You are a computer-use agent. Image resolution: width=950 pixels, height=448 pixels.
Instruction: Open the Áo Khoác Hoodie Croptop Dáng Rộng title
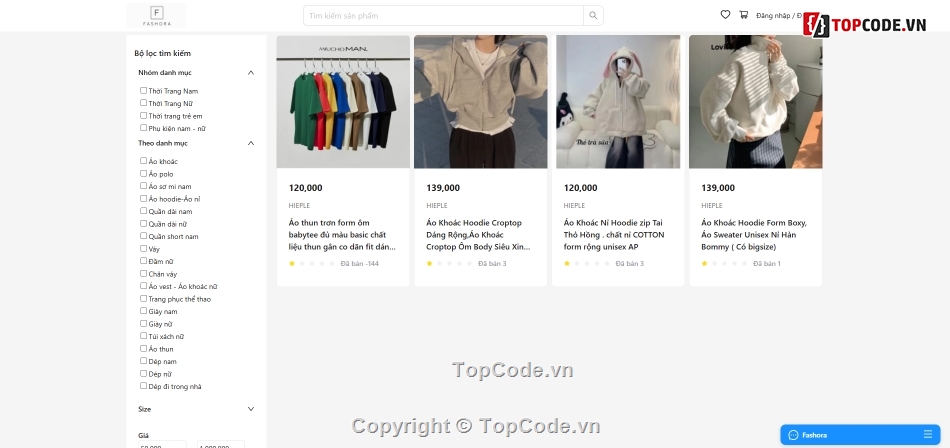click(x=479, y=235)
